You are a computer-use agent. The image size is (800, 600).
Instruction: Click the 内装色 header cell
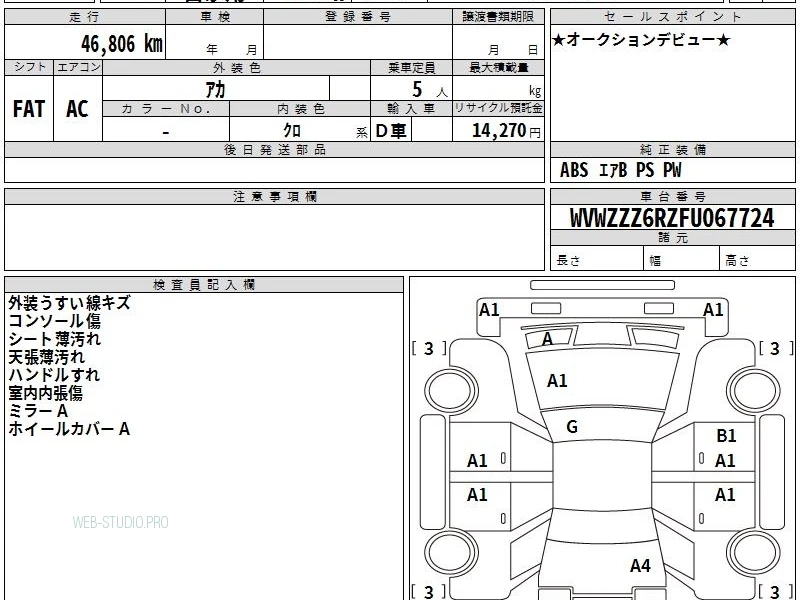(x=300, y=109)
